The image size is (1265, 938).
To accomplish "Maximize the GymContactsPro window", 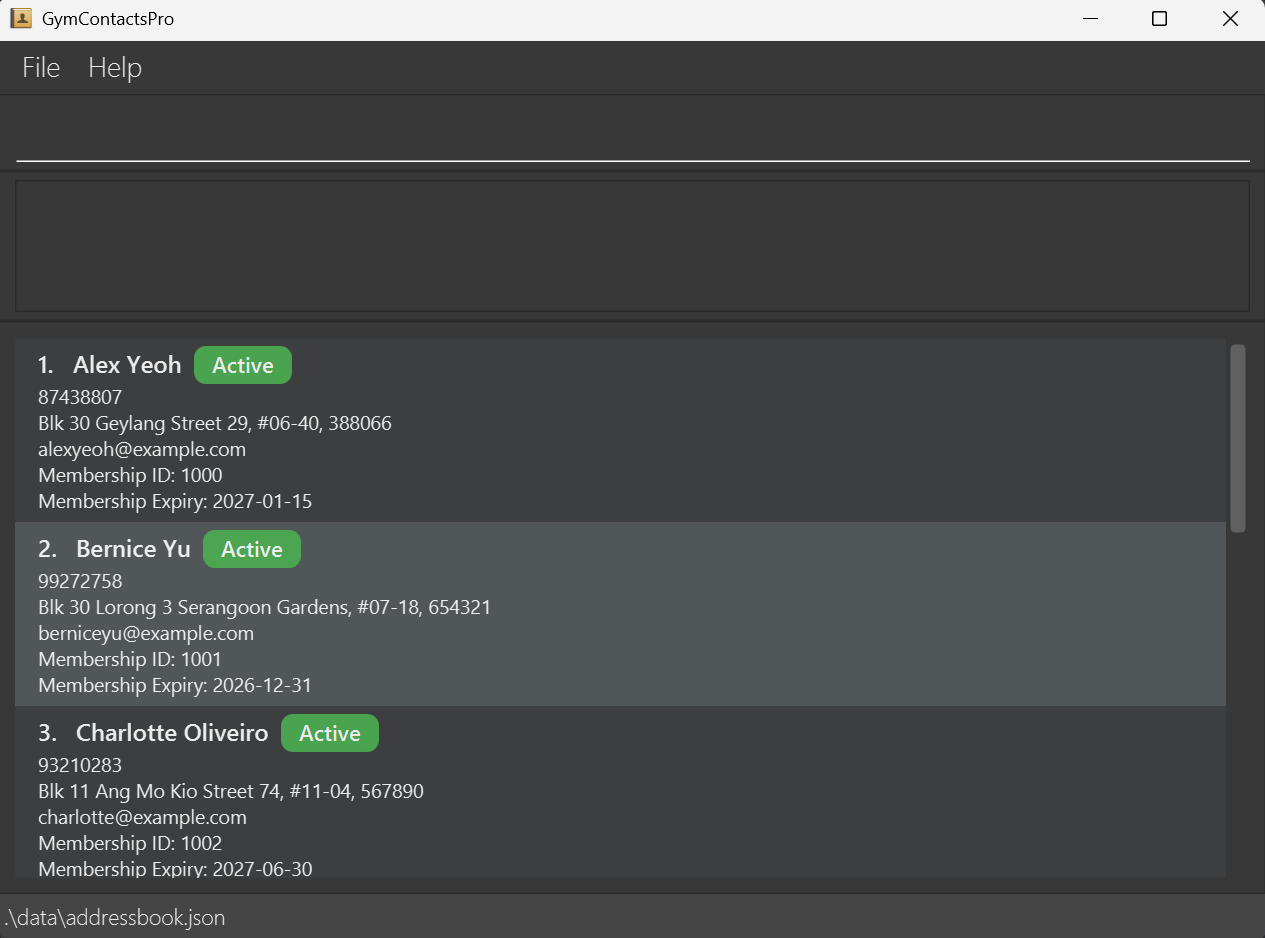I will [x=1159, y=19].
